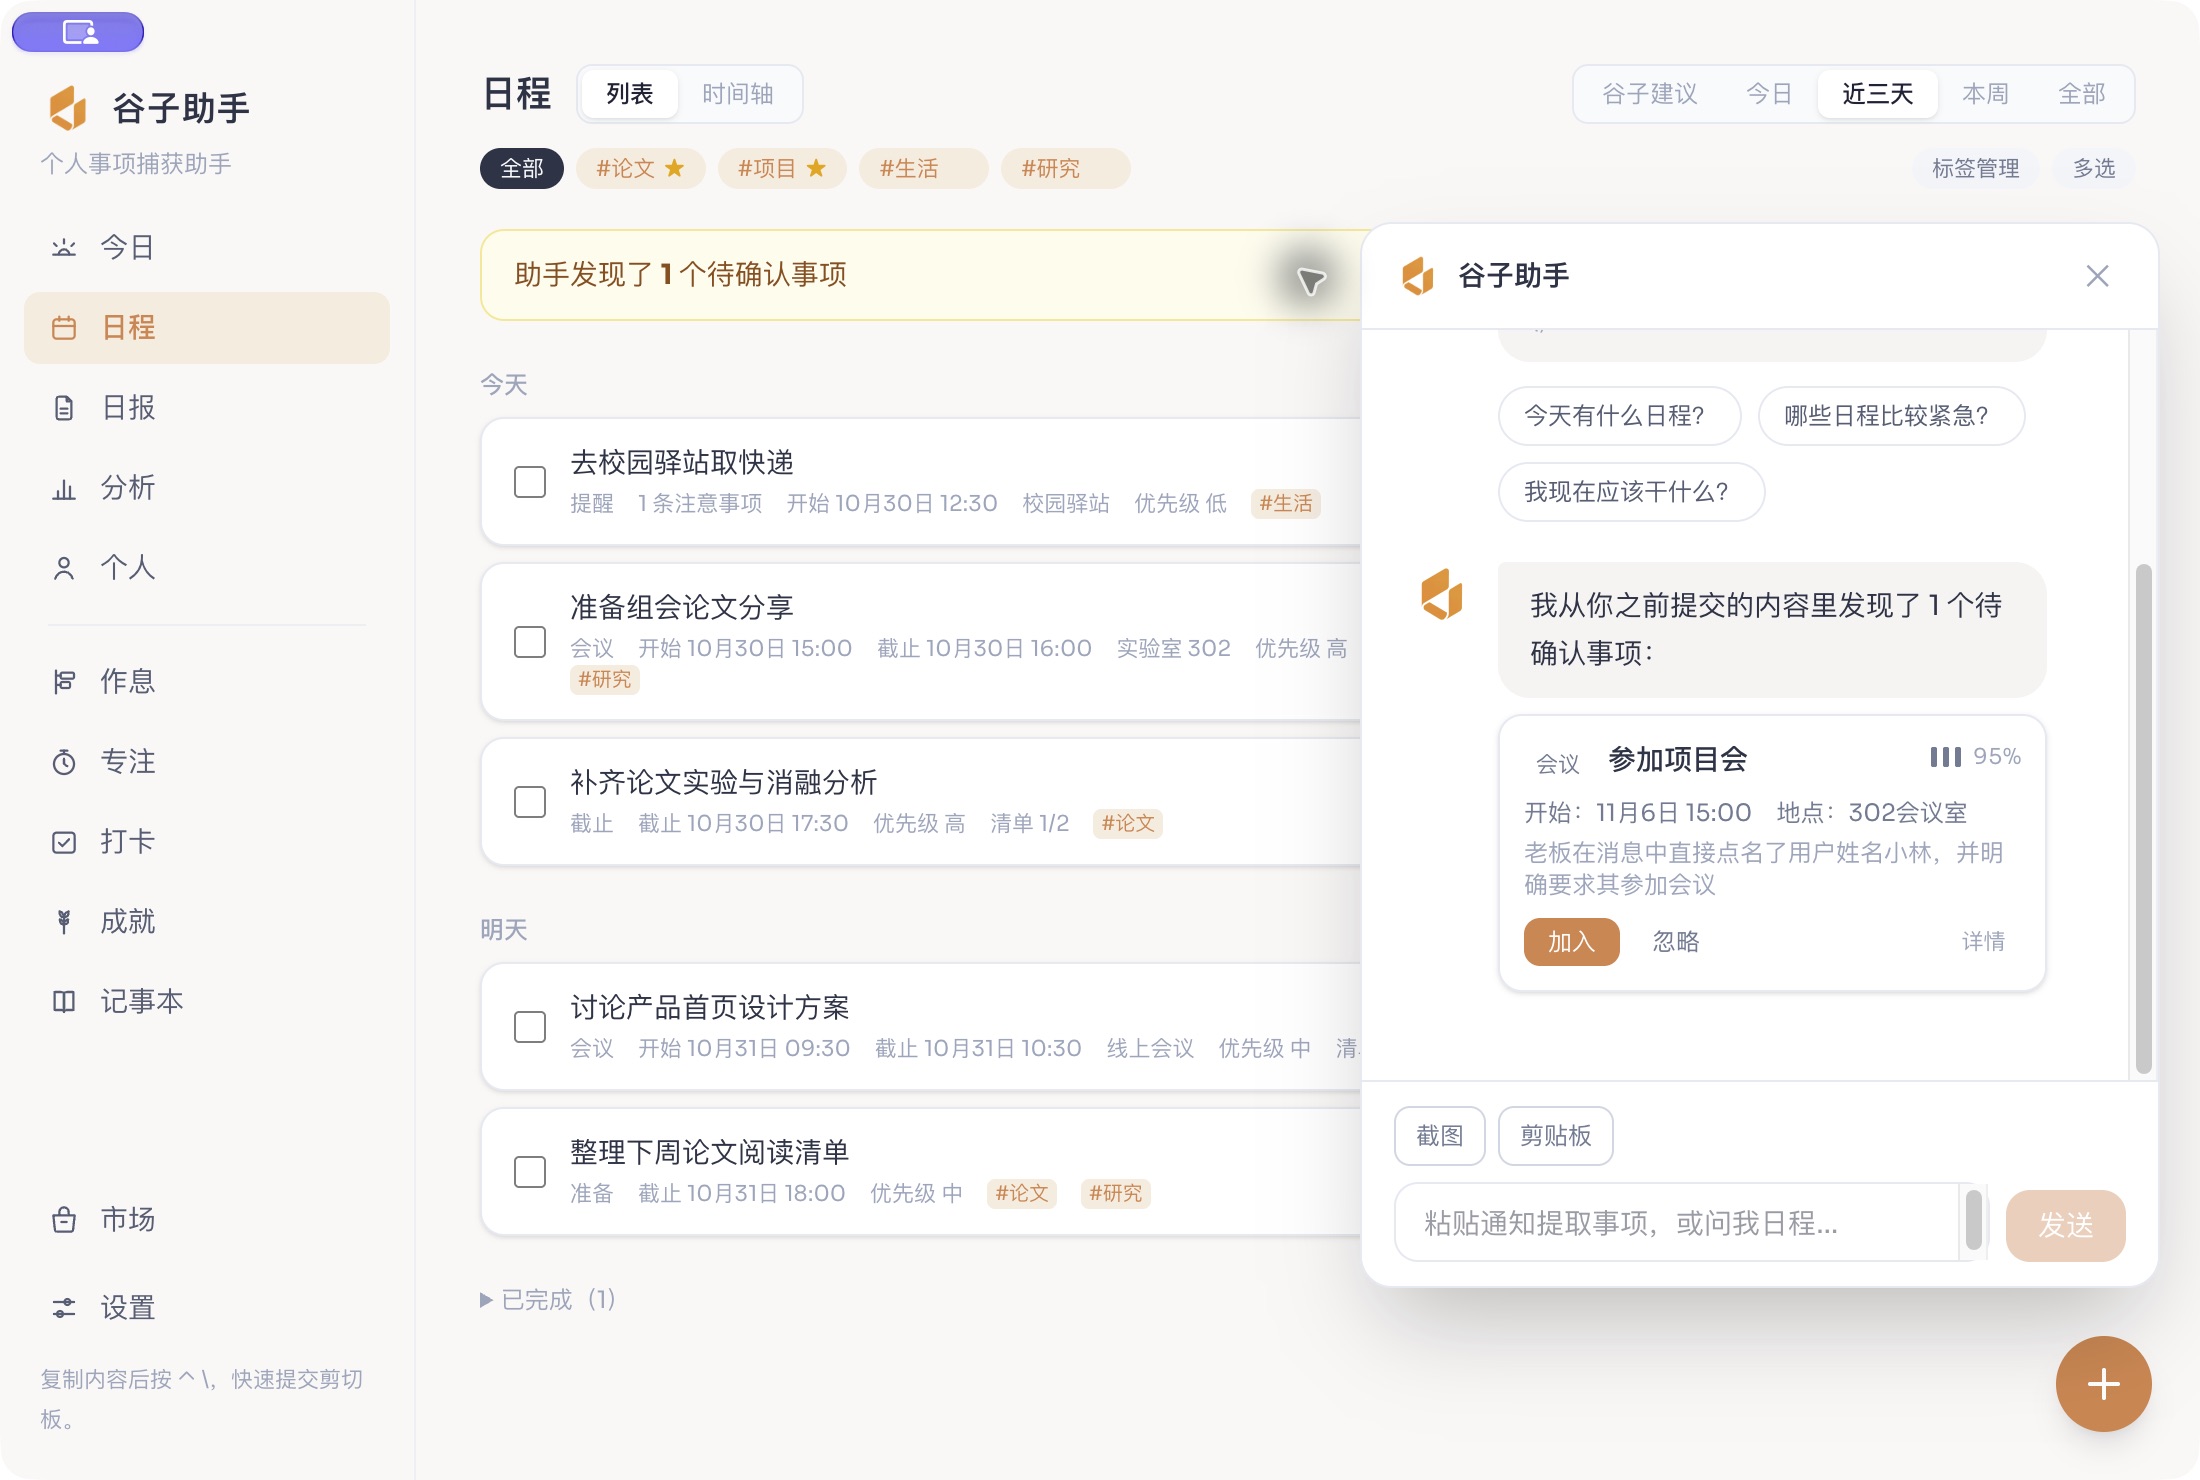The image size is (2200, 1480).
Task: Open the 专注 timer sidebar item
Action: [x=206, y=761]
